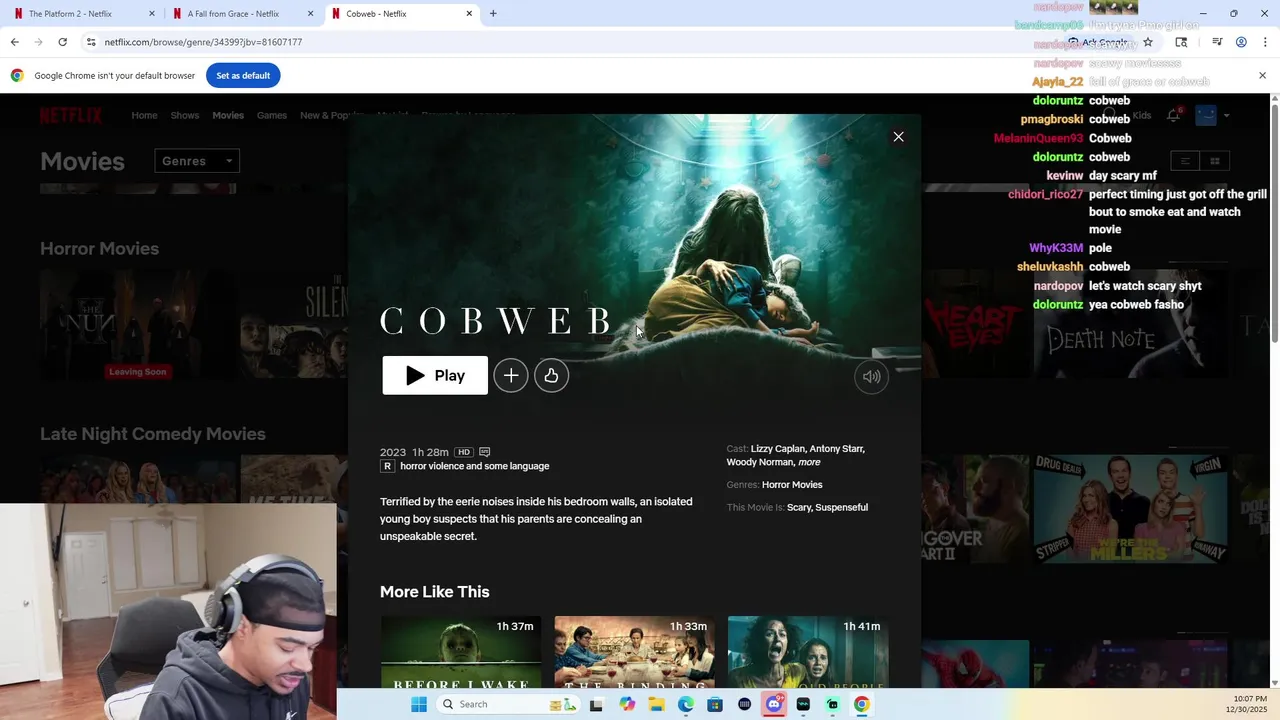Toggle the trailer audio mute button

pyautogui.click(x=871, y=376)
